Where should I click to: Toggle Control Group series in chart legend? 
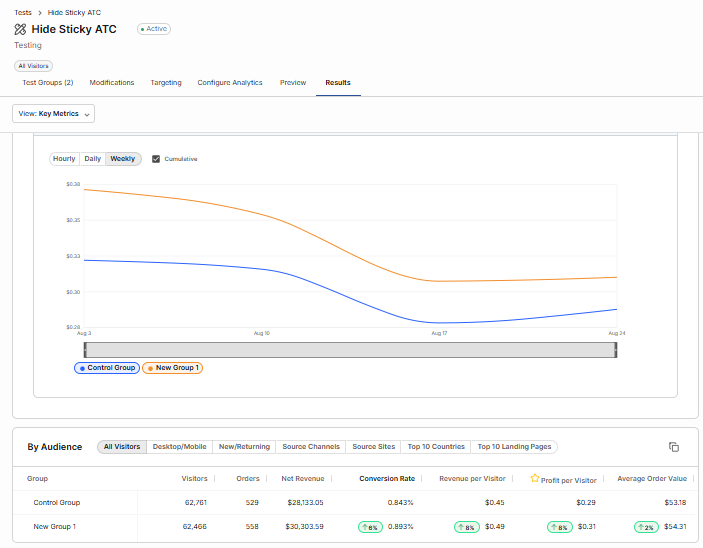point(107,368)
